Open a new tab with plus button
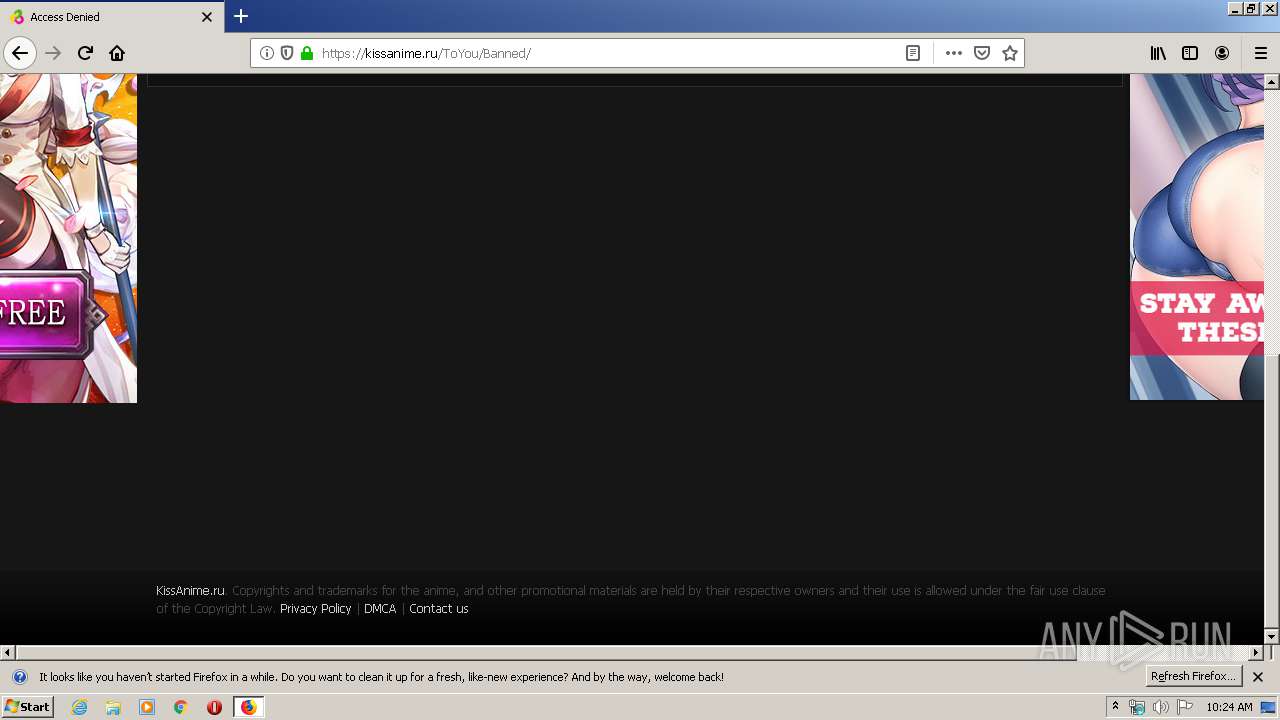Screen dimensions: 1280x720 [241, 16]
